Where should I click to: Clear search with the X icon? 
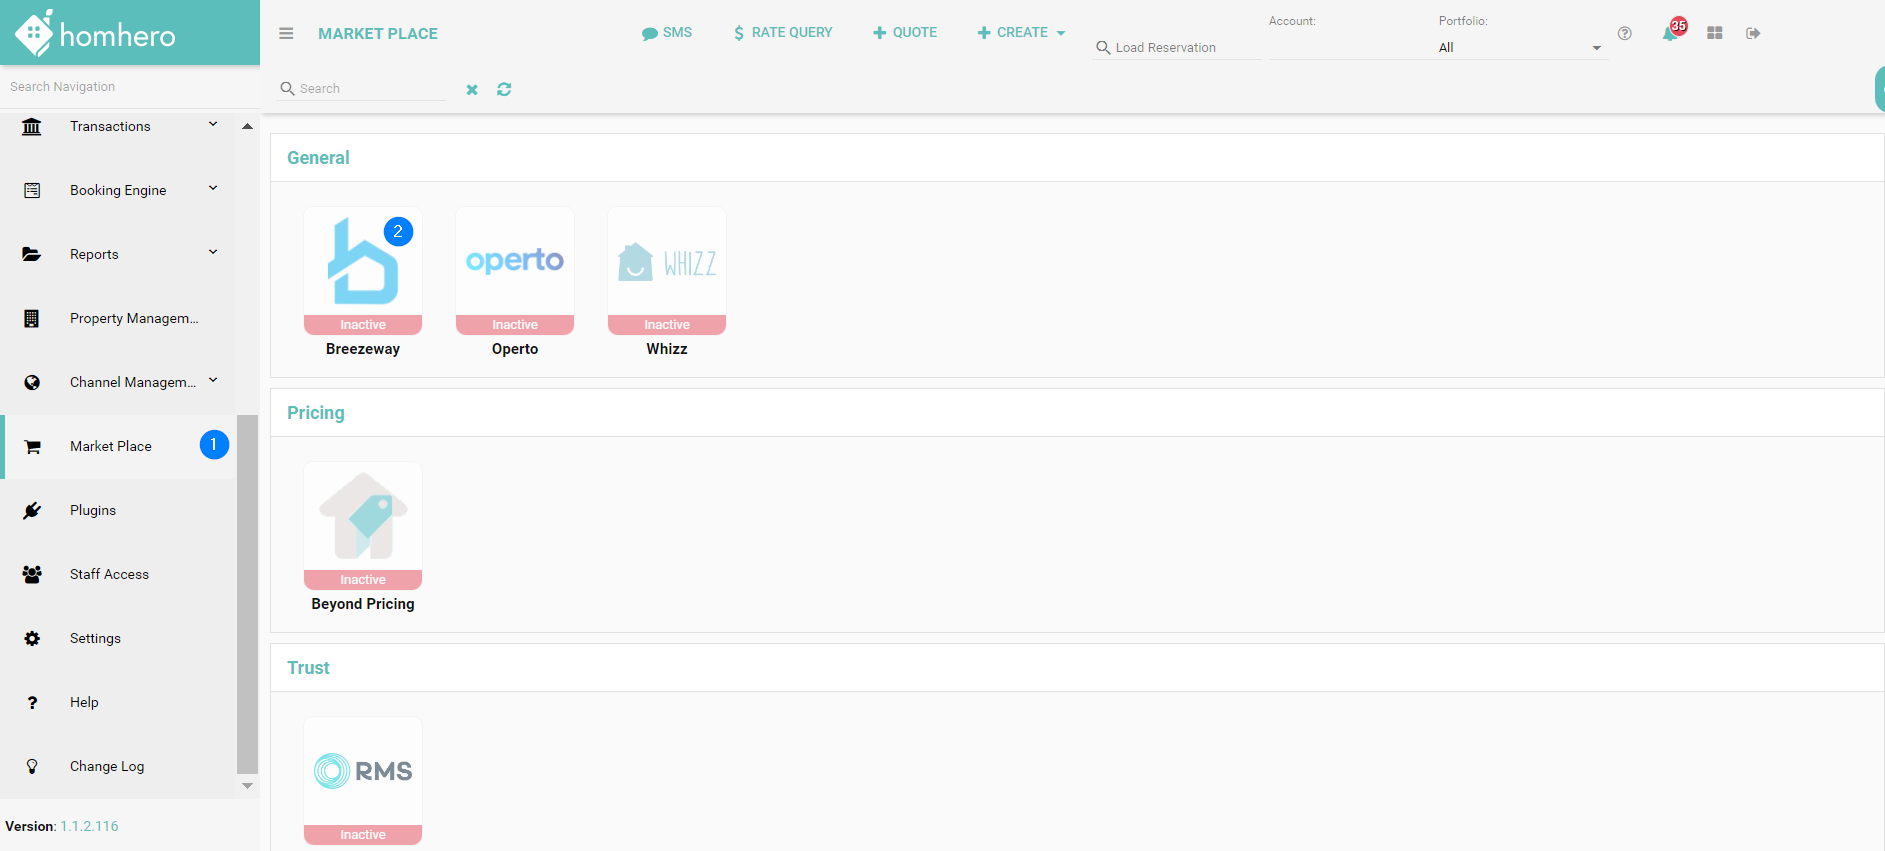pos(472,90)
